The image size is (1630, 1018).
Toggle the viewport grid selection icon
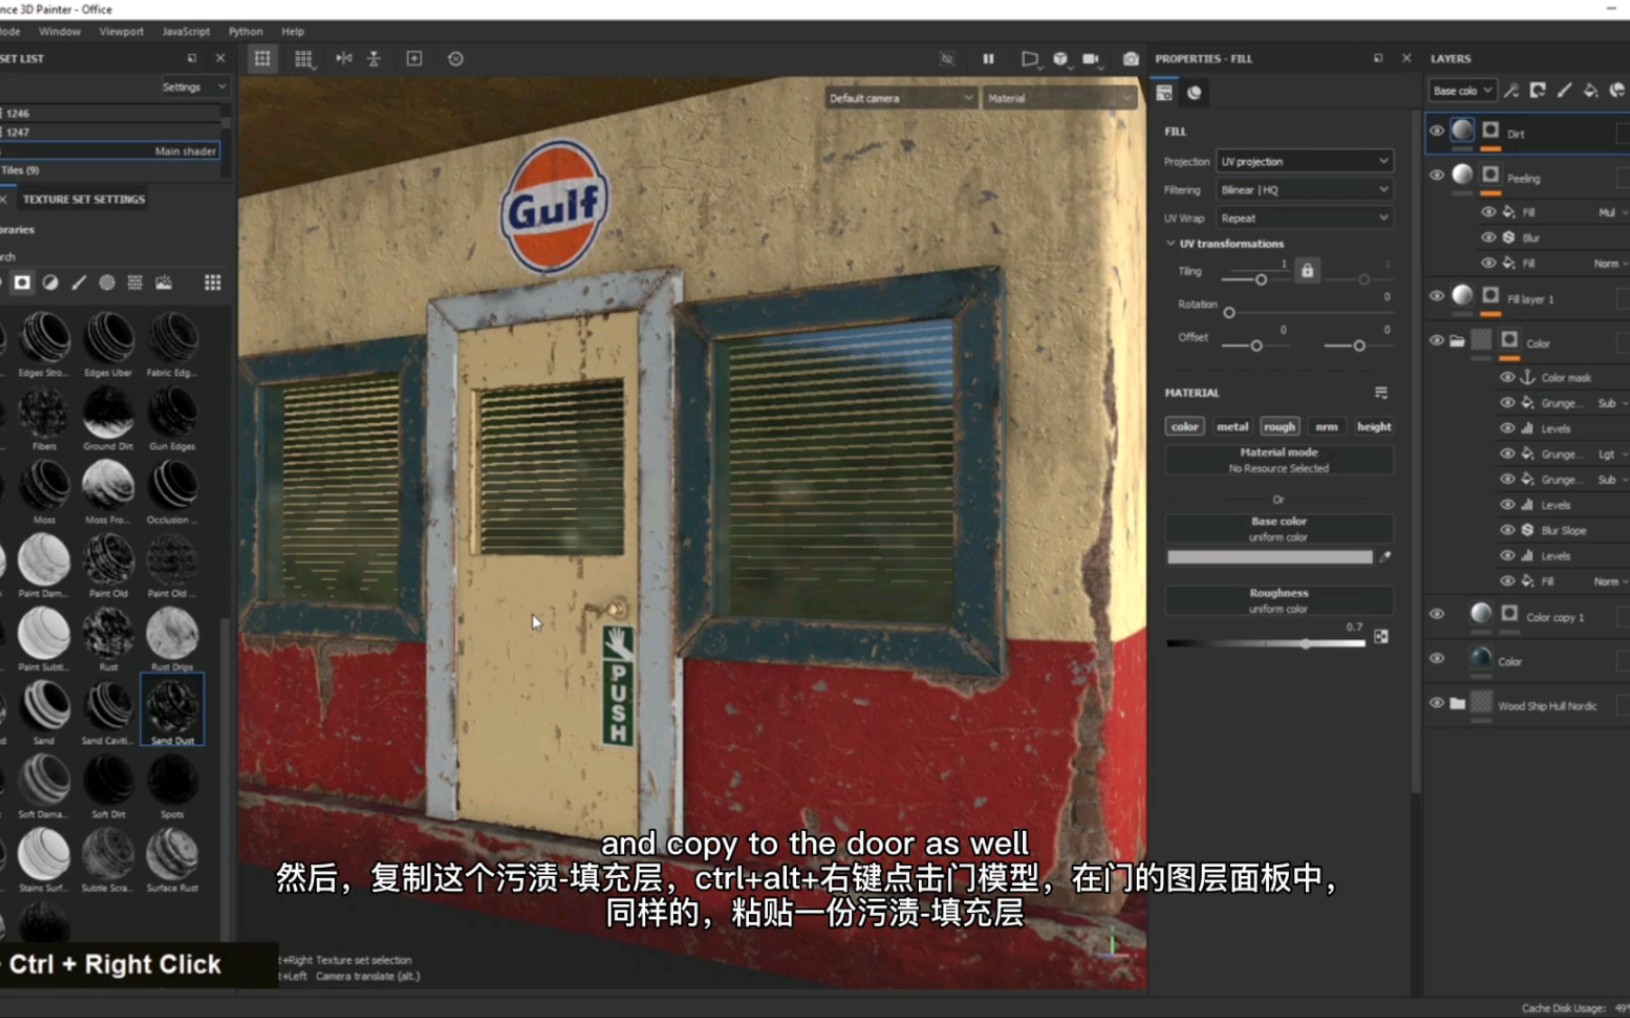pos(262,59)
